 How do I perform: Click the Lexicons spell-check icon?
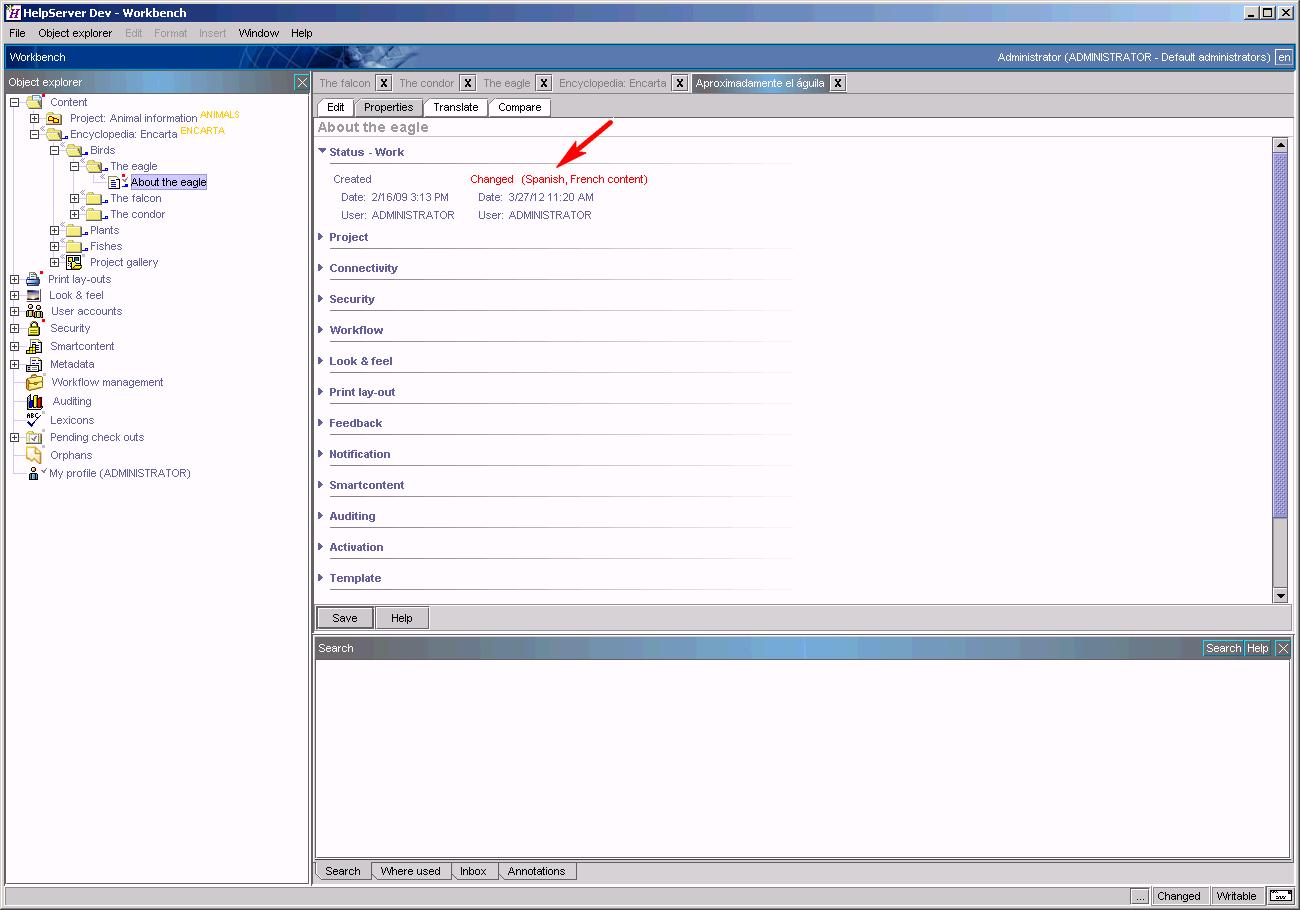point(34,420)
